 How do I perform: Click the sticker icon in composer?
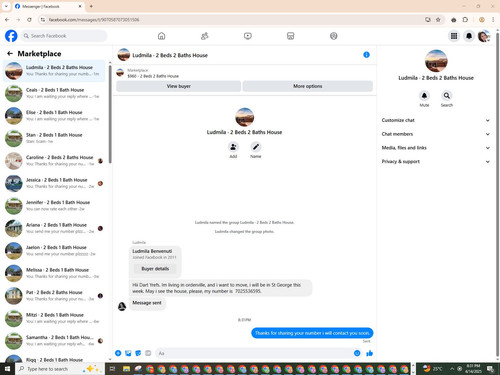click(138, 353)
